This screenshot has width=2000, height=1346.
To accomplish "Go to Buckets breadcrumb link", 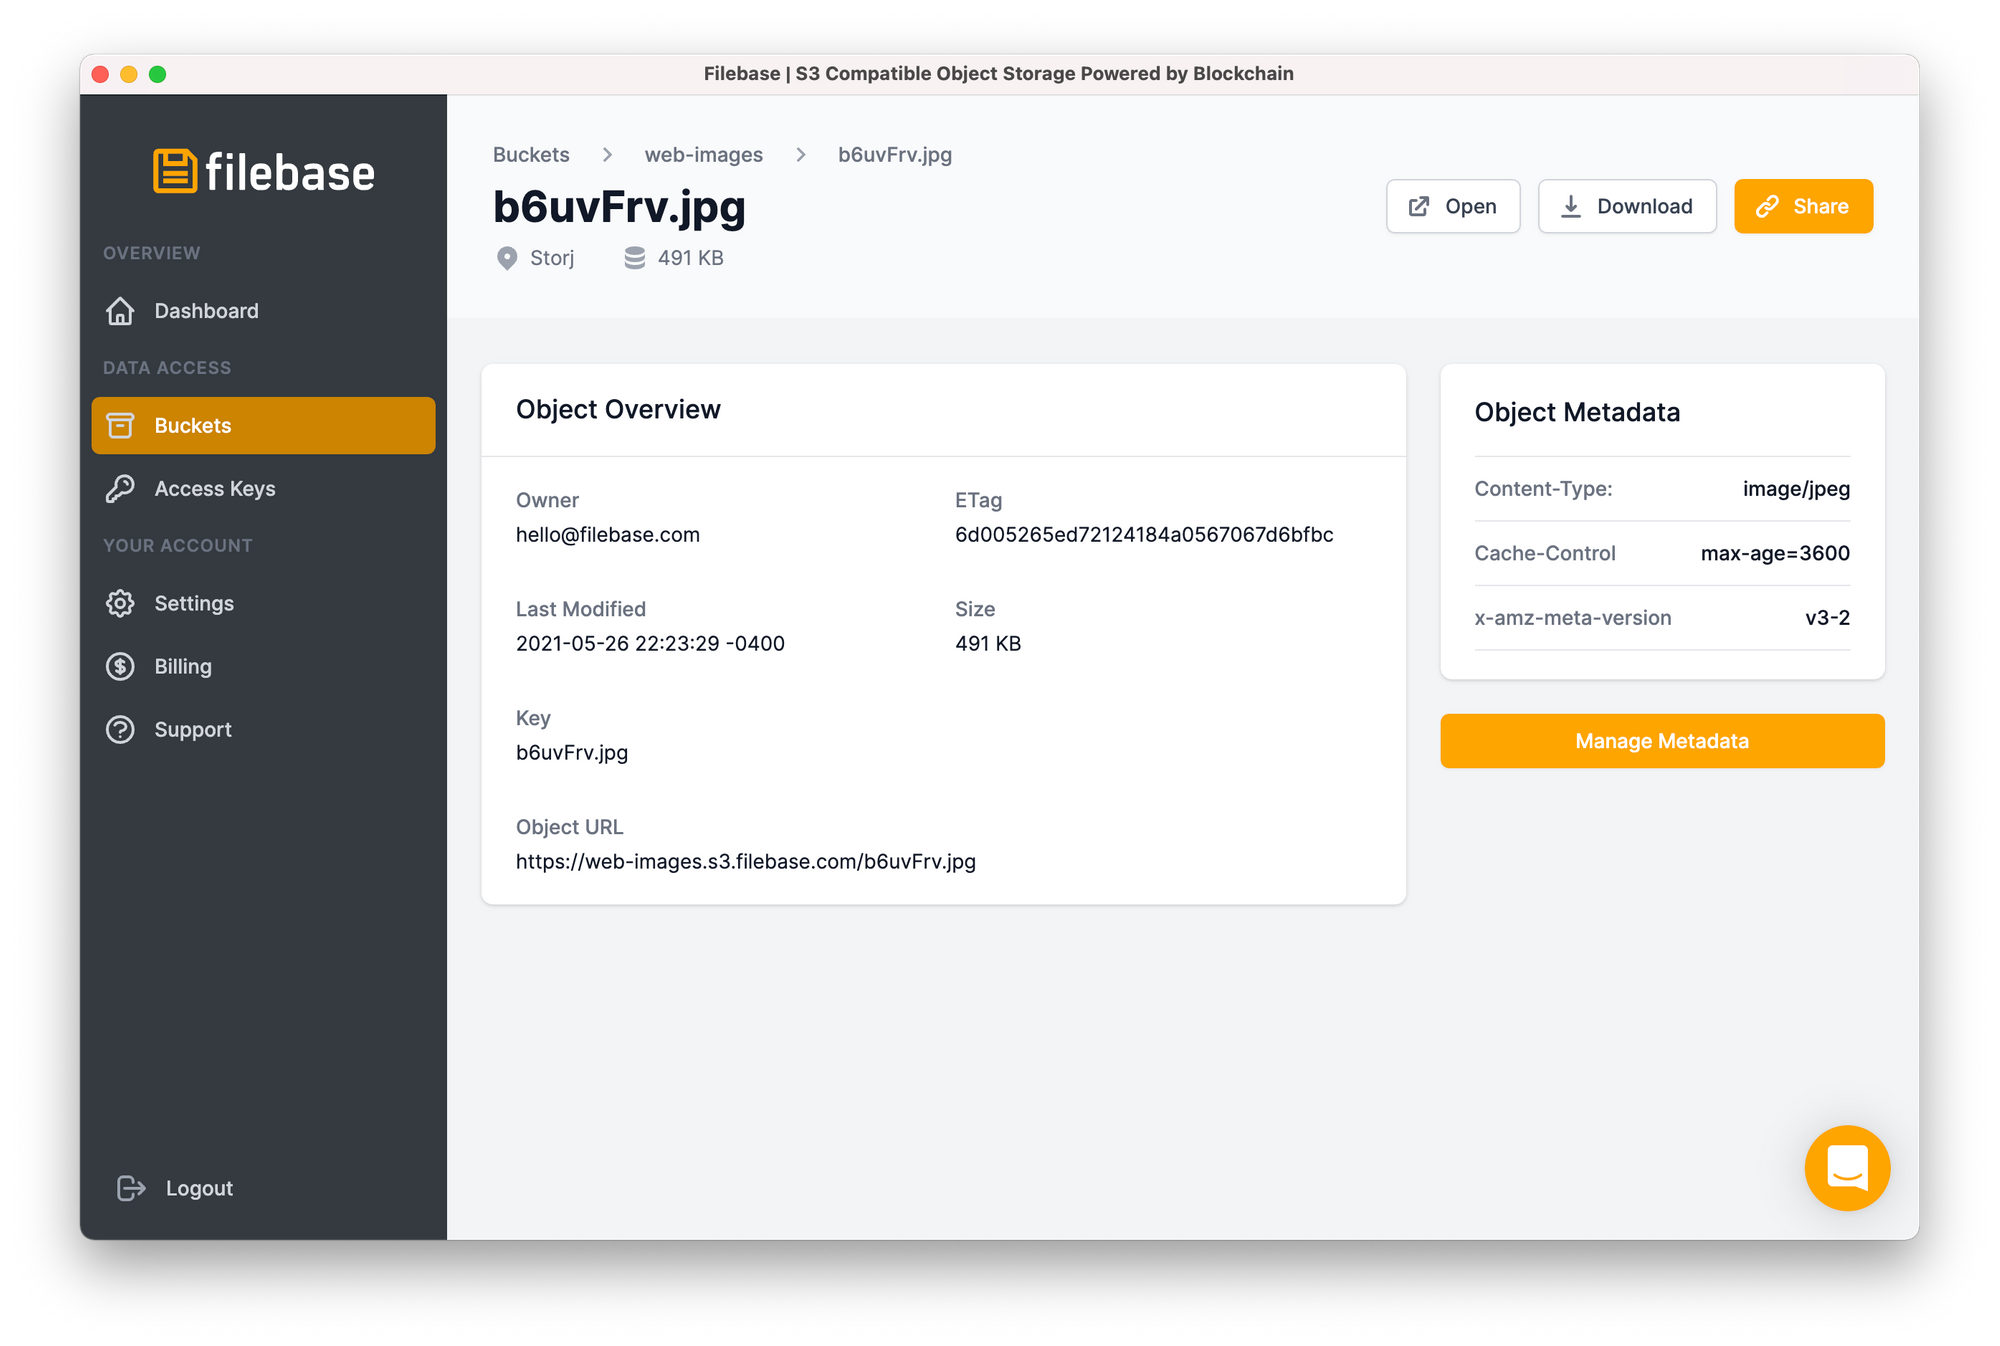I will [x=531, y=155].
